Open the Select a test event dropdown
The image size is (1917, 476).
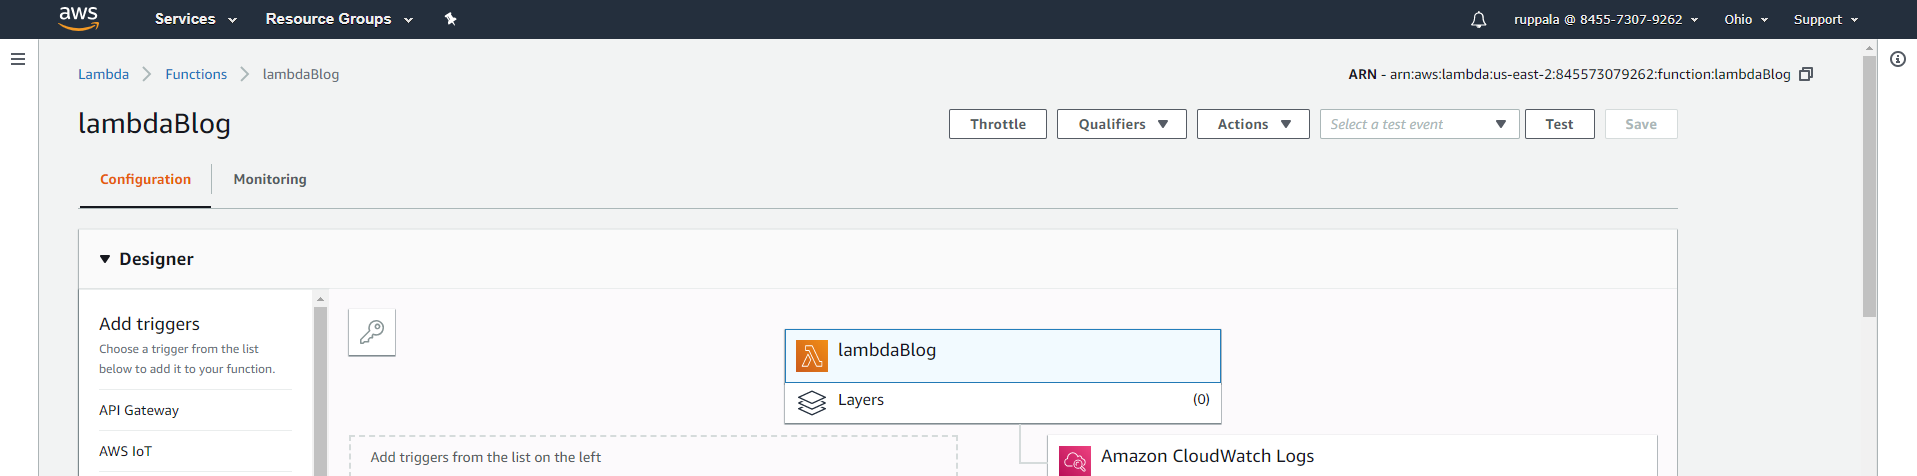pyautogui.click(x=1418, y=124)
